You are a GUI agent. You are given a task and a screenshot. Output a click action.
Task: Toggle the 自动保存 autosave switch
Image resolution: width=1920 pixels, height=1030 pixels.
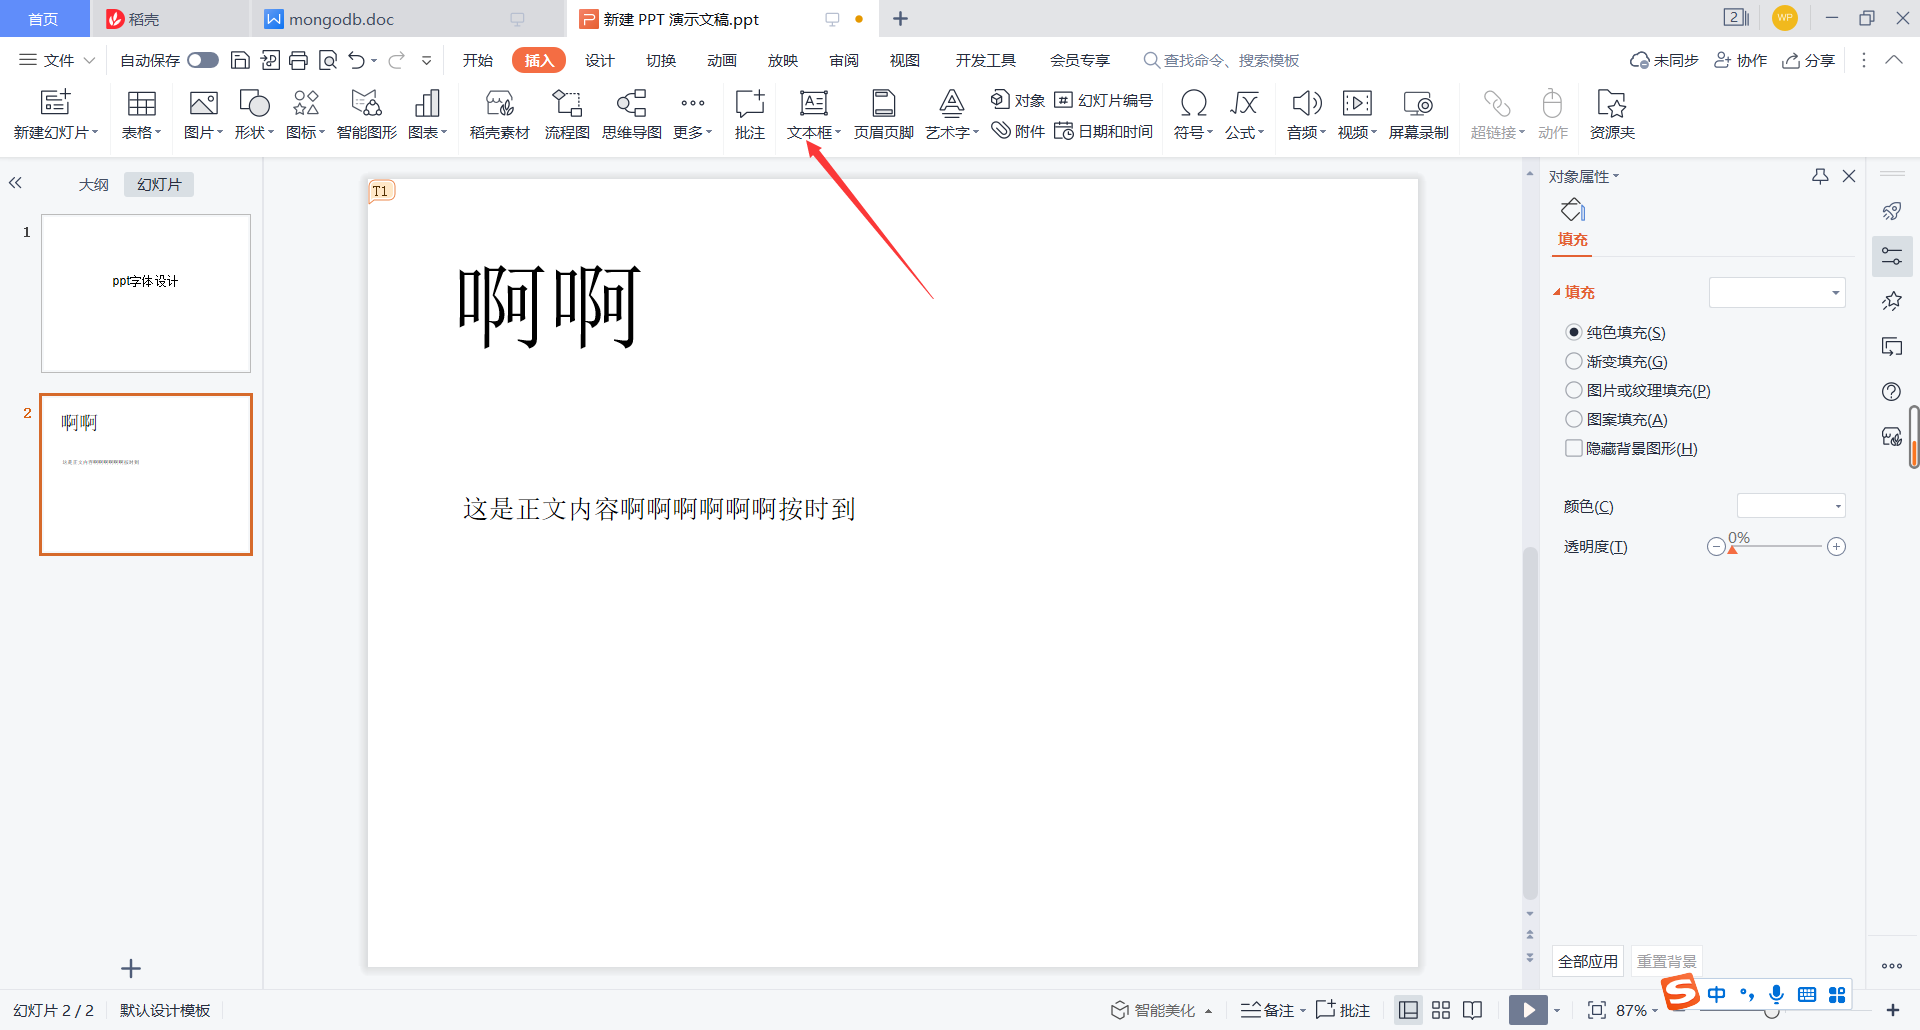[x=203, y=60]
